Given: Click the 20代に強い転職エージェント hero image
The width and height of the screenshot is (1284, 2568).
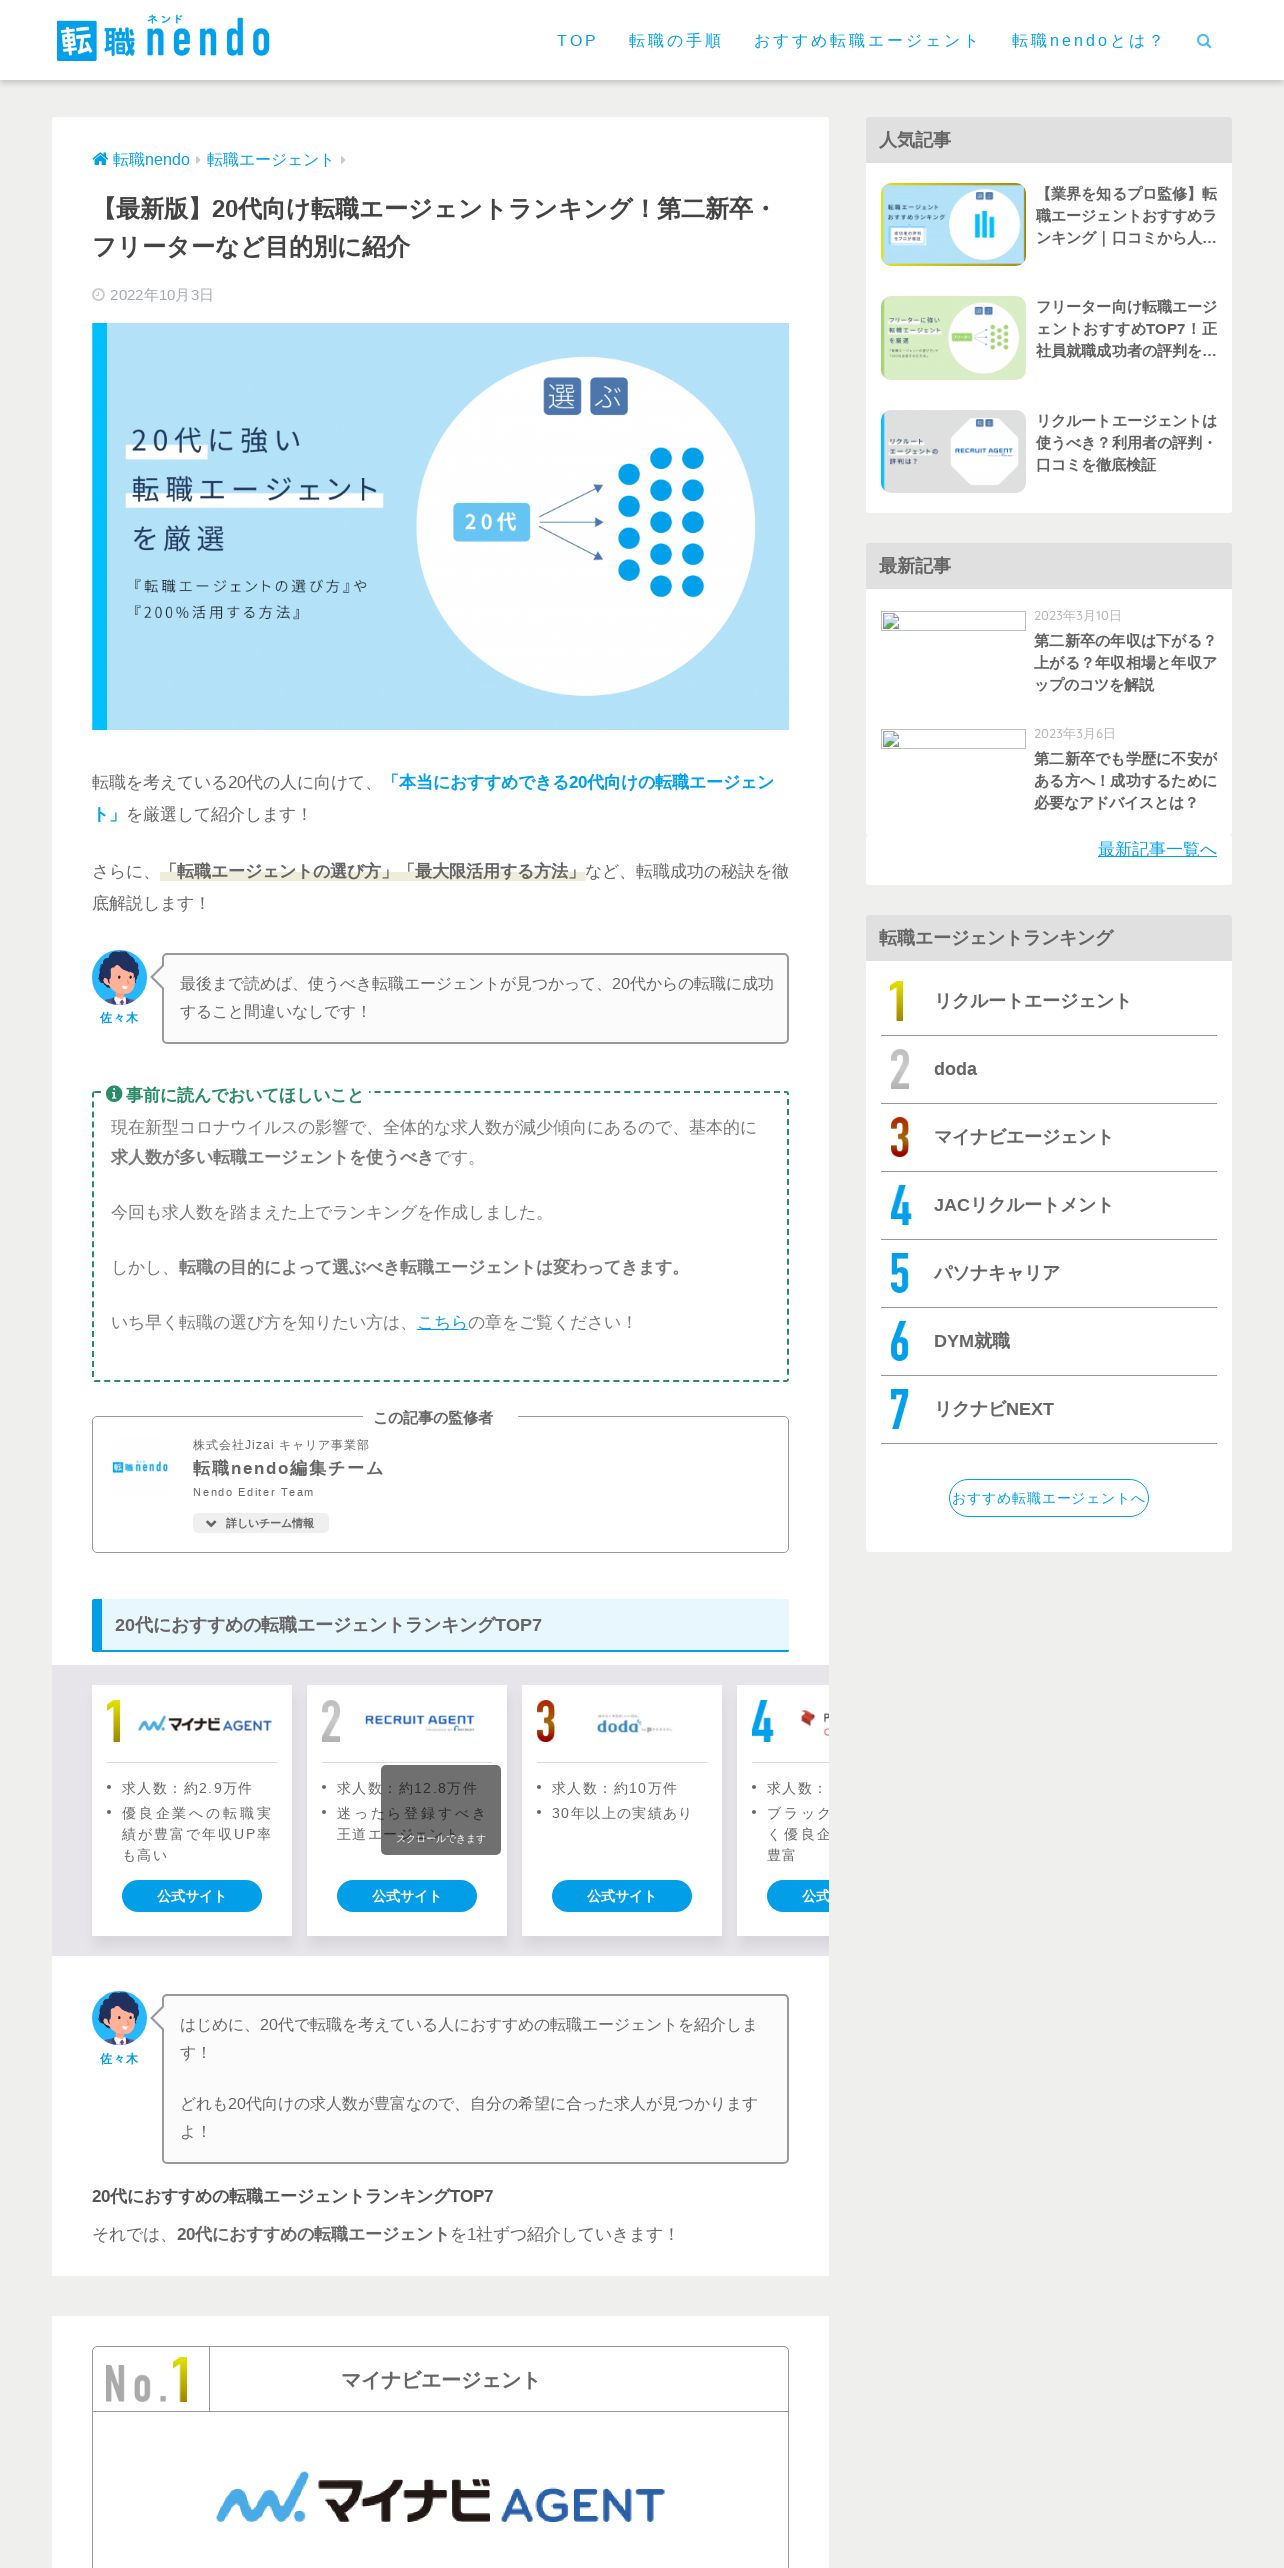Looking at the screenshot, I should coord(440,526).
